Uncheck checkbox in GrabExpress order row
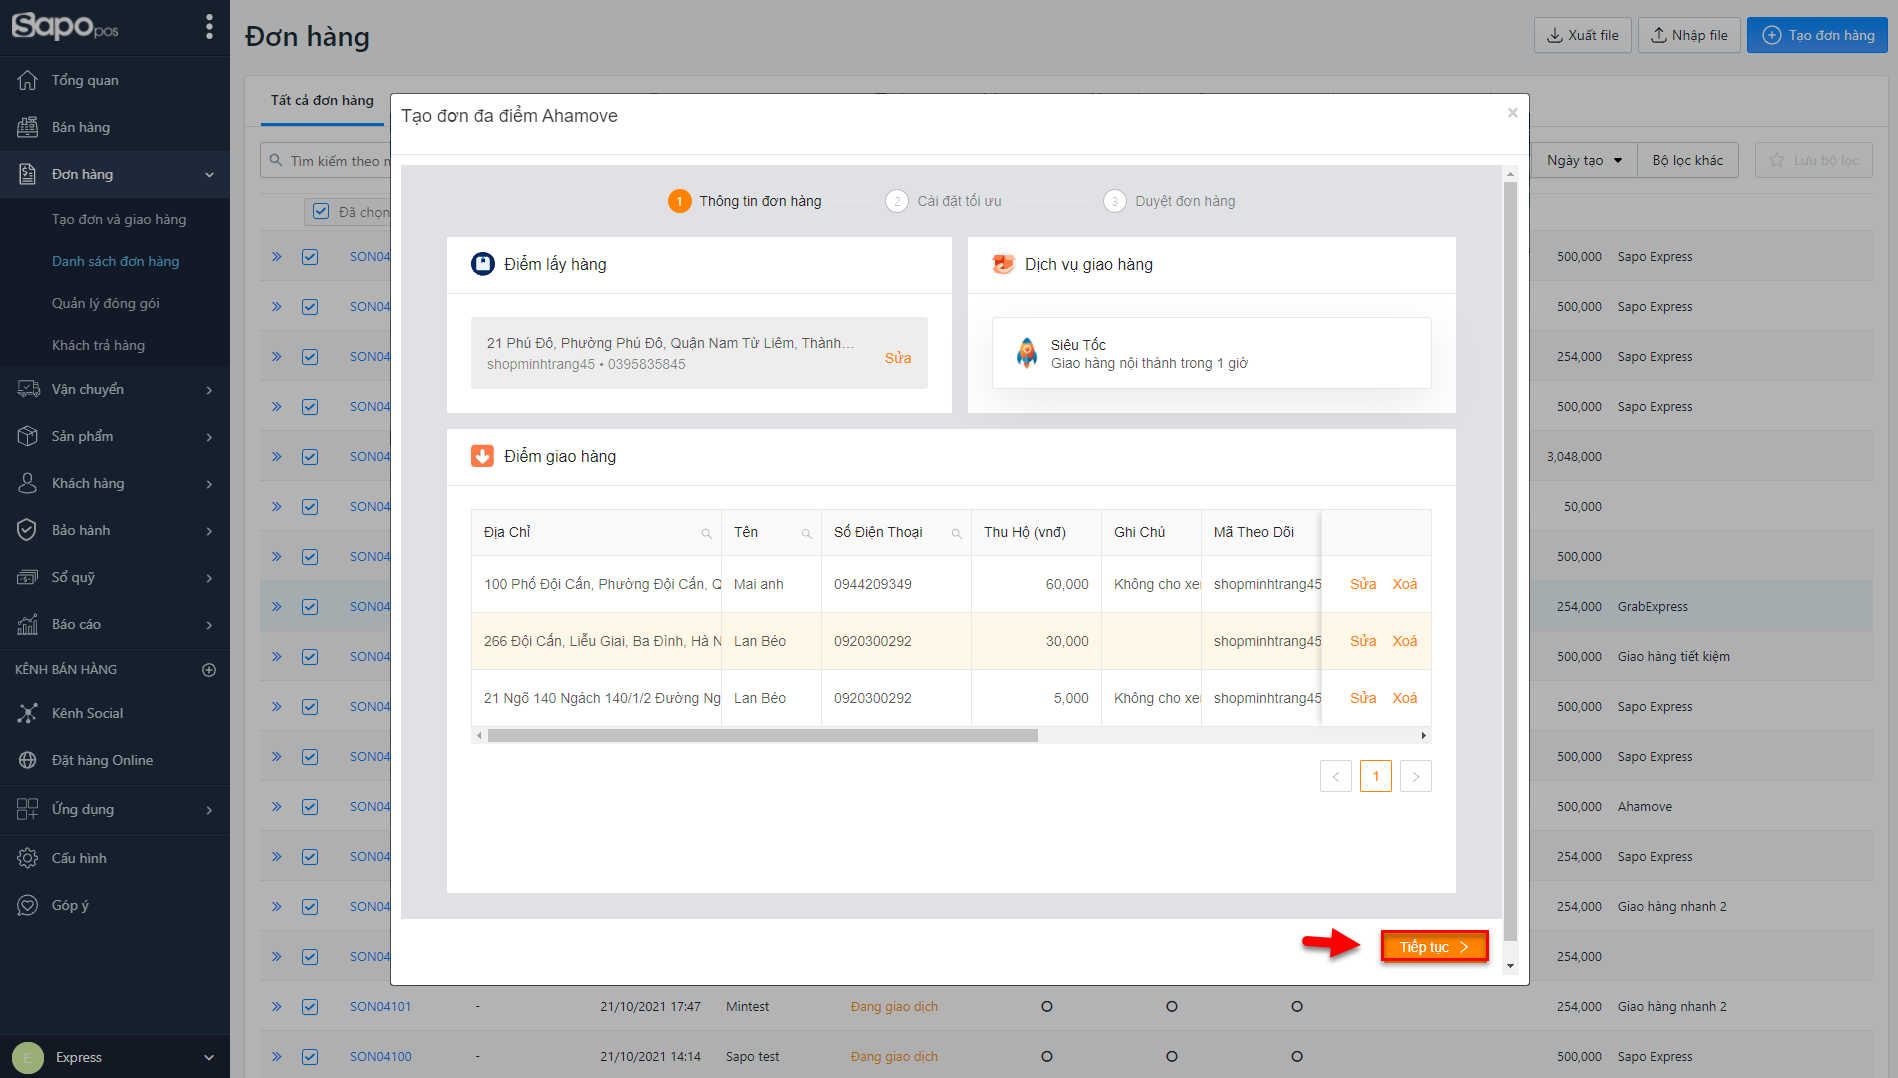Viewport: 1898px width, 1078px height. (x=310, y=606)
